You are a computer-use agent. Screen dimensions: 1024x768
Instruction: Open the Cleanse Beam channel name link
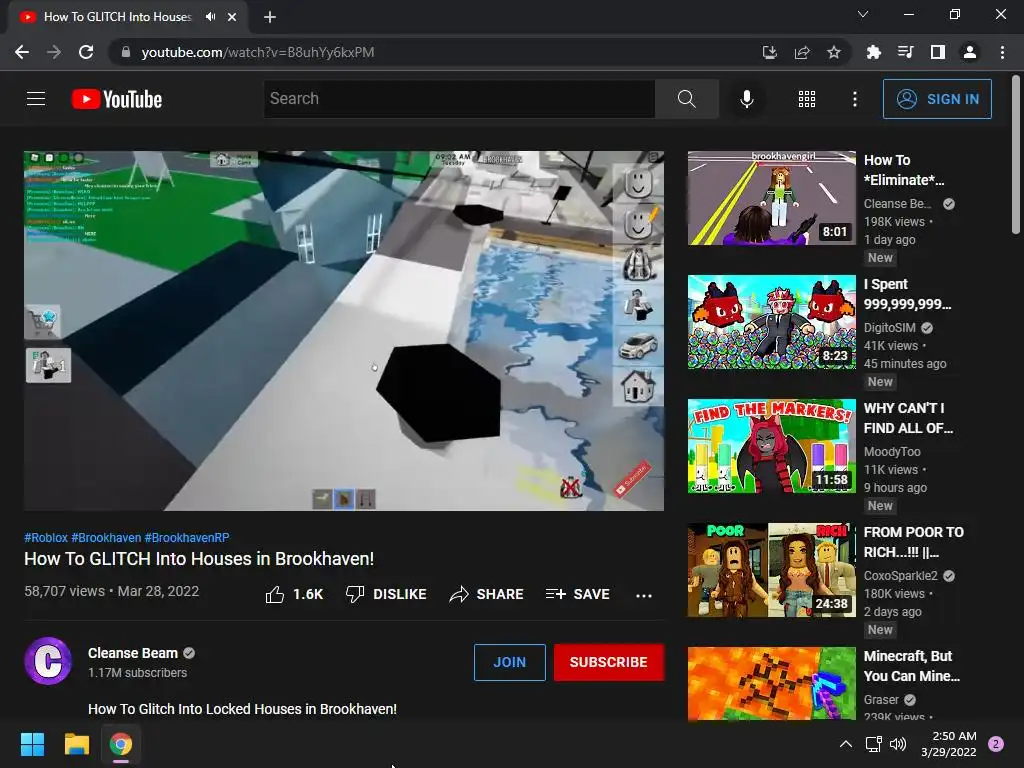point(133,653)
